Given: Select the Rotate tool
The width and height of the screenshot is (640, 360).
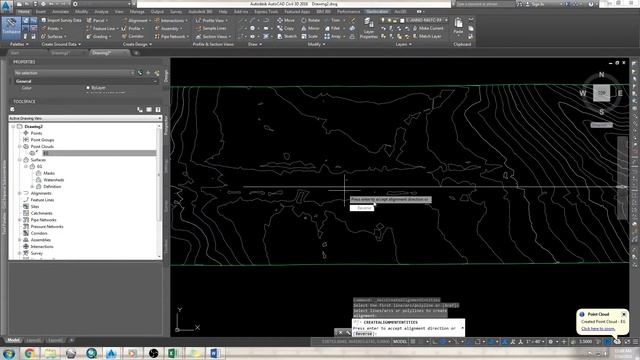Looking at the screenshot, I should pos(311,20).
